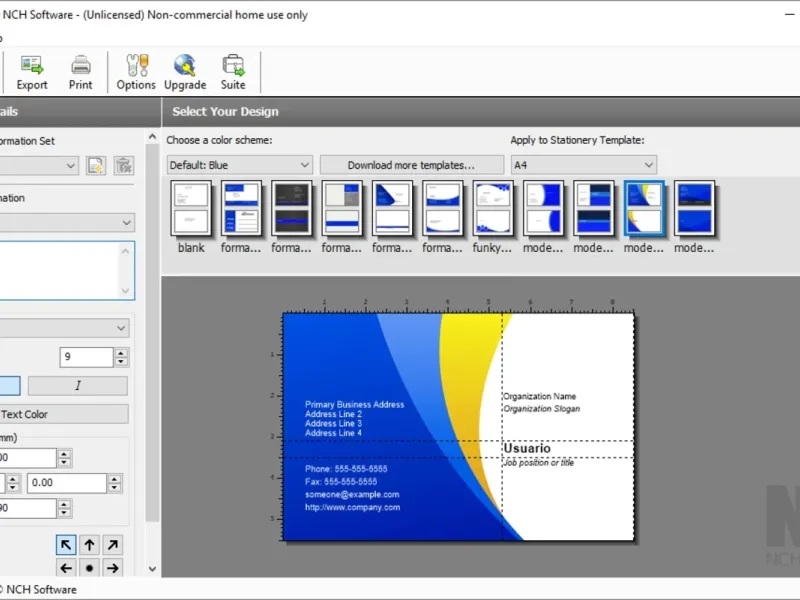The height and width of the screenshot is (600, 800).
Task: Click 'Primary Business Address' text on card
Action: click(355, 405)
